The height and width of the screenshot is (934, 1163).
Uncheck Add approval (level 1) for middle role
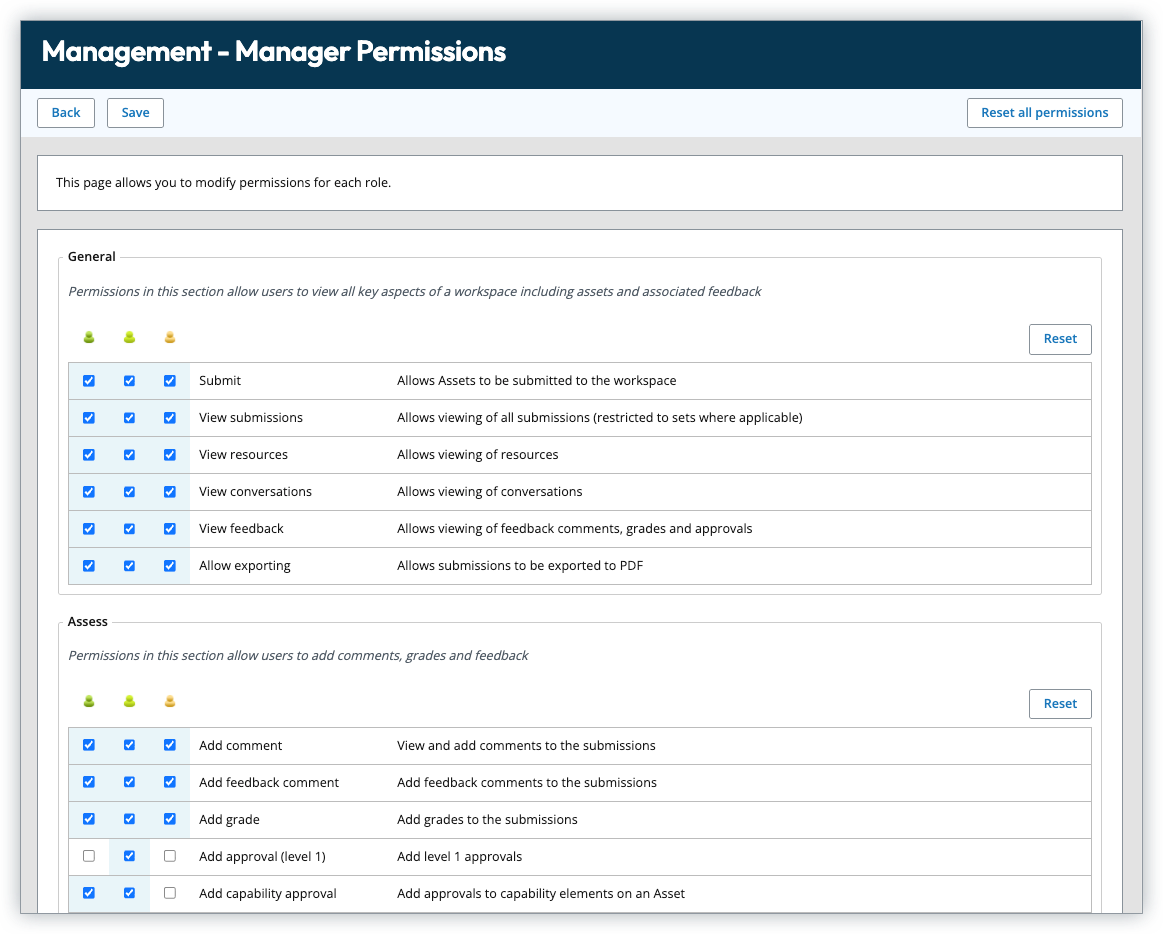point(129,856)
